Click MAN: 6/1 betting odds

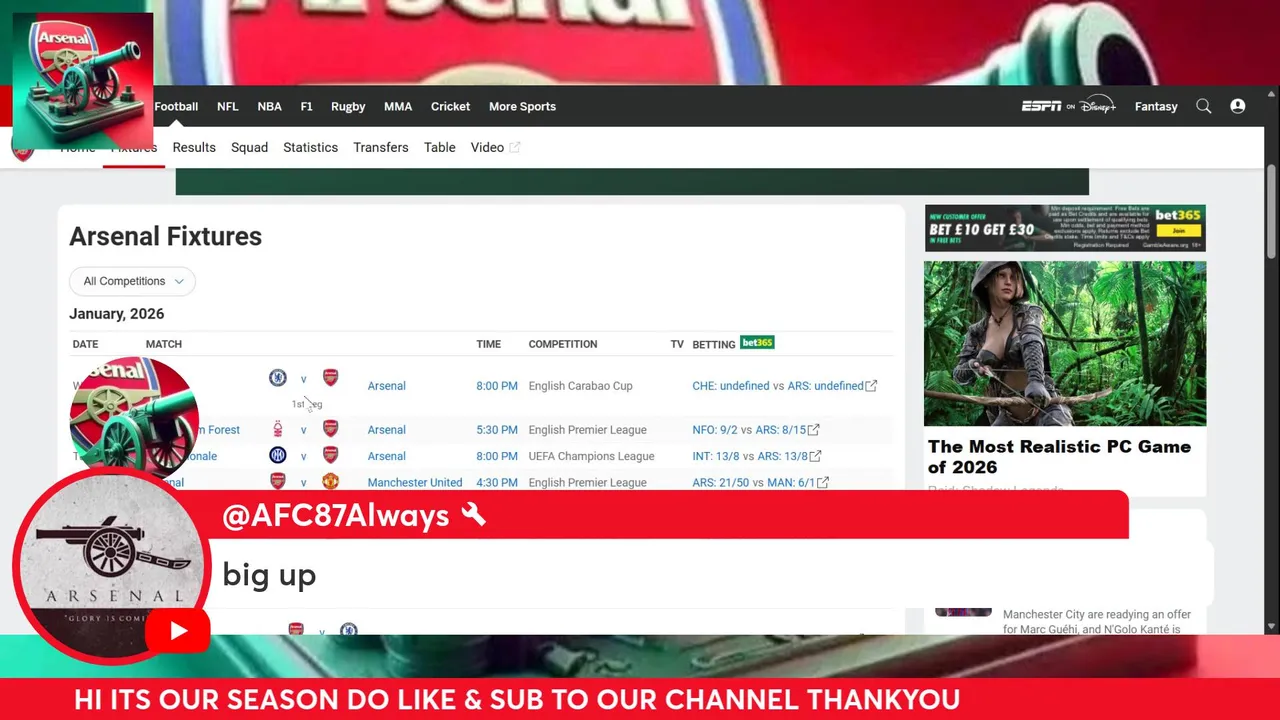(x=790, y=483)
